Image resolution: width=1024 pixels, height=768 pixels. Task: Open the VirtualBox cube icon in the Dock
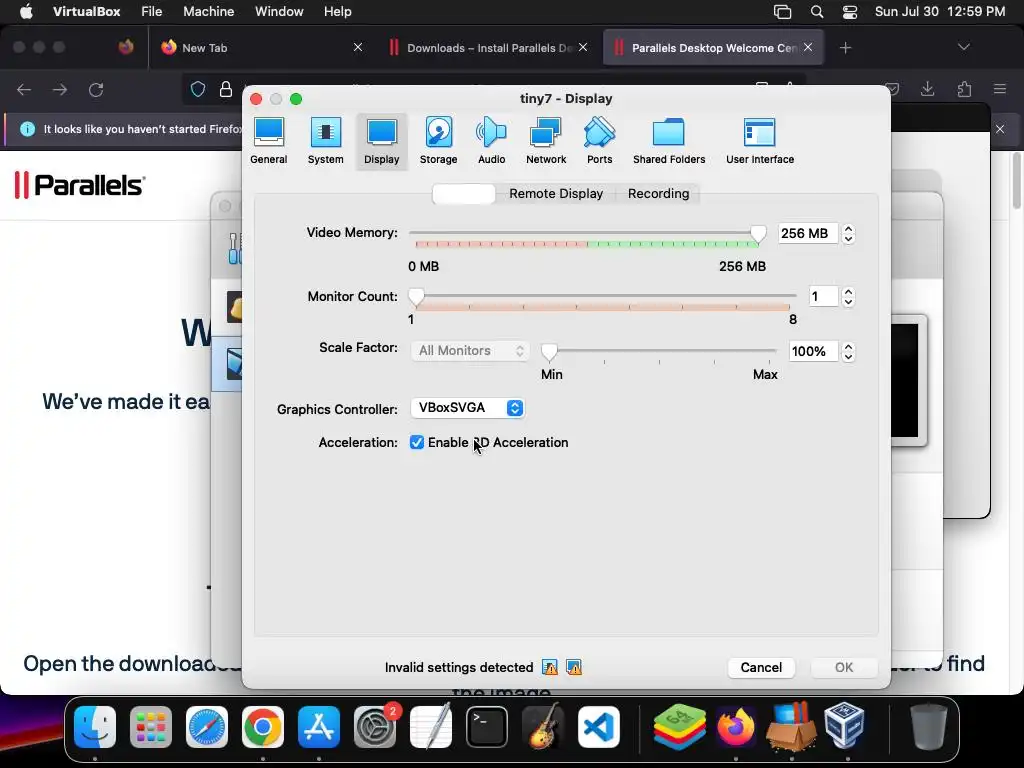click(844, 726)
